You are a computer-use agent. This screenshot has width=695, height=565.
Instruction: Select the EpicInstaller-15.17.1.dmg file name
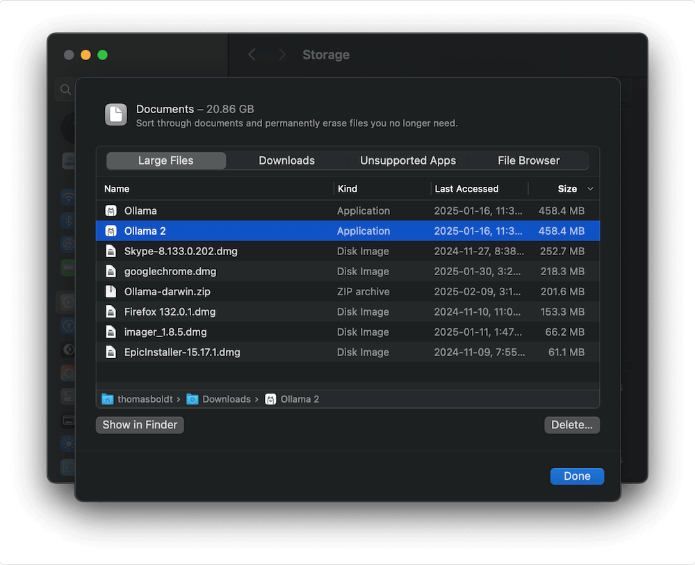pos(182,352)
